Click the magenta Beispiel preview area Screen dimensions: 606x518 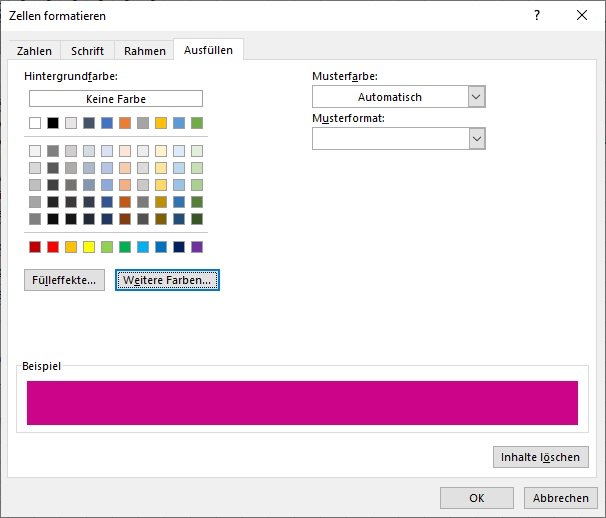tap(302, 402)
